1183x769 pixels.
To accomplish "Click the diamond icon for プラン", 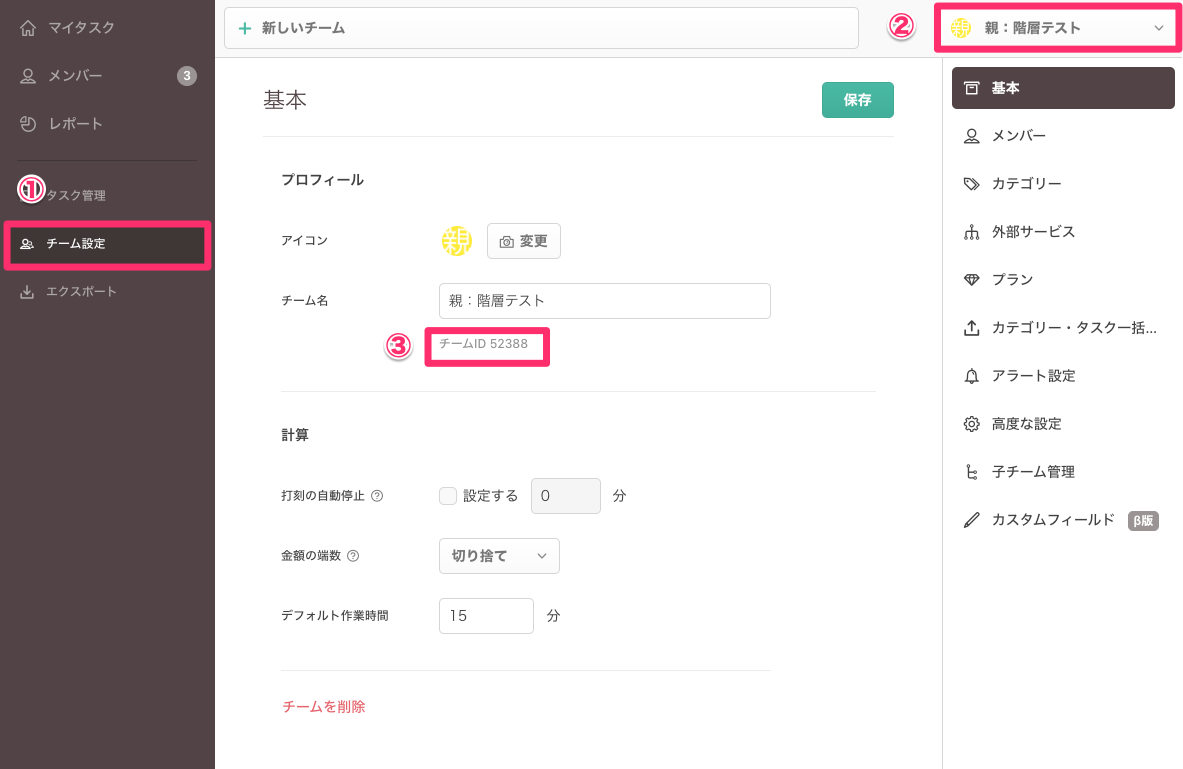I will (971, 280).
